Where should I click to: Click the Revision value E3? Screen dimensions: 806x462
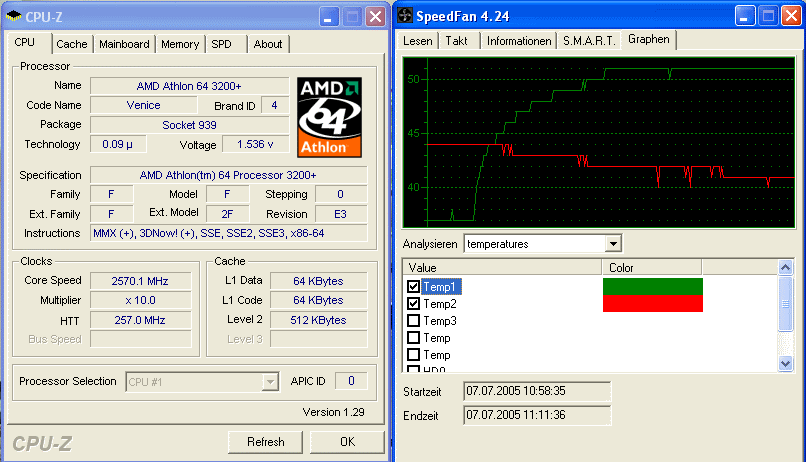pyautogui.click(x=341, y=214)
